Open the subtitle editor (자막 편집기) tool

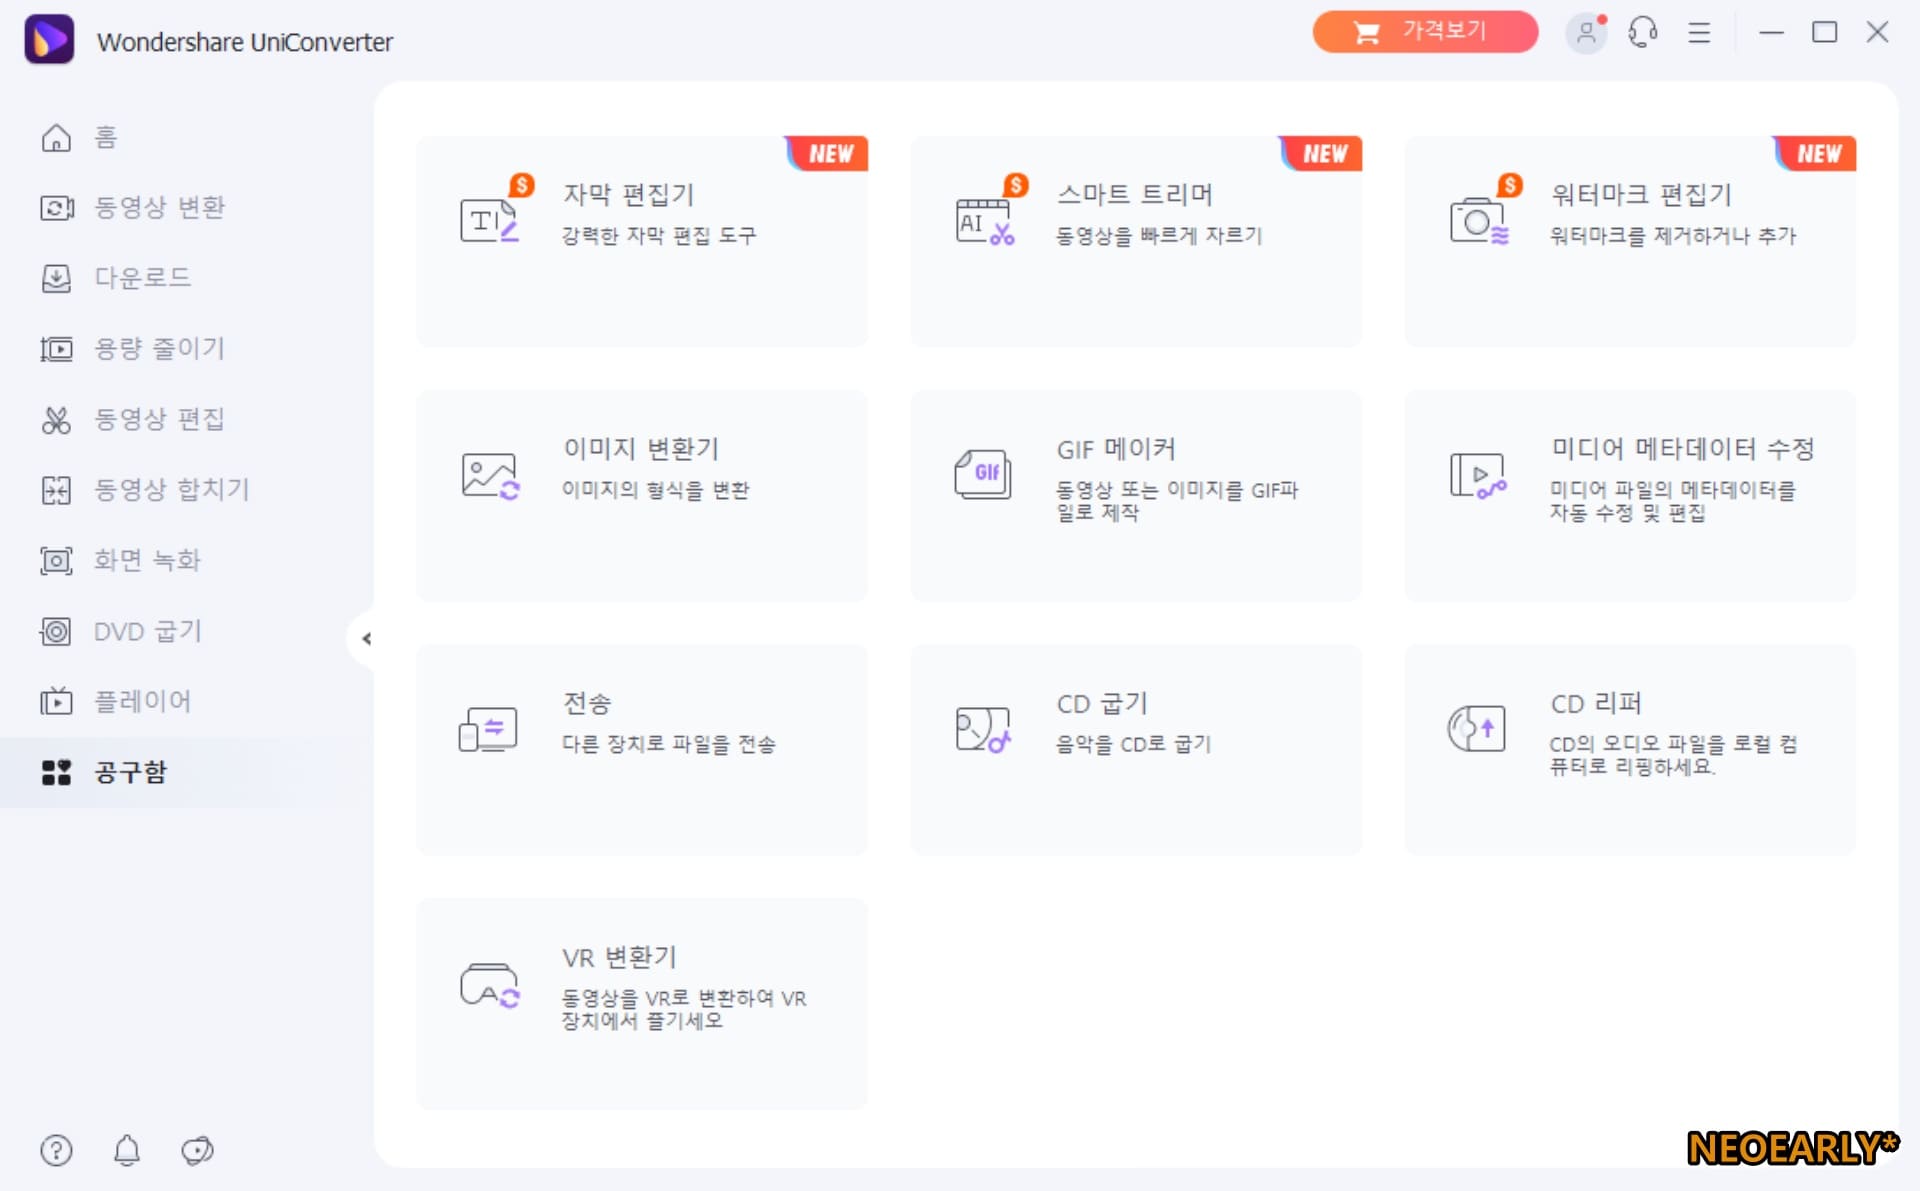(641, 242)
